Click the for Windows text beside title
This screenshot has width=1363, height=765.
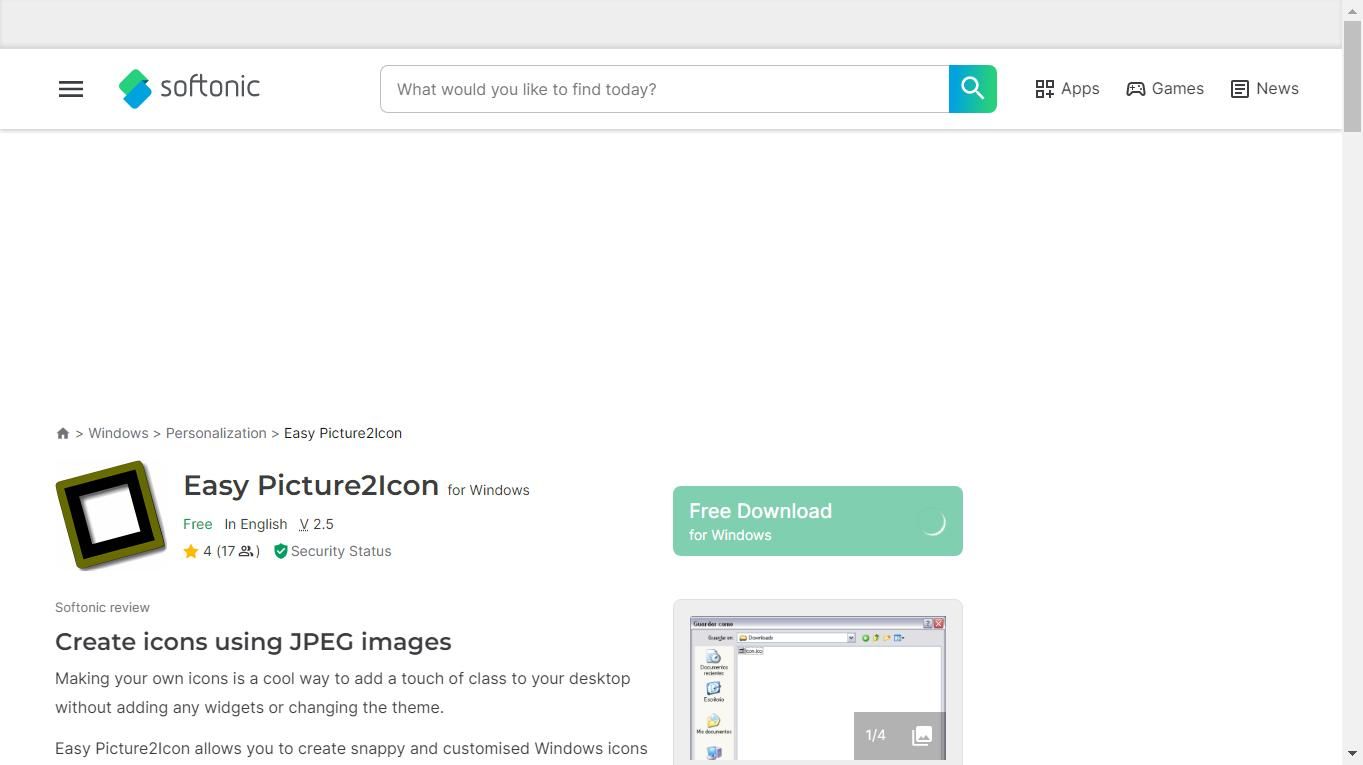(x=489, y=490)
